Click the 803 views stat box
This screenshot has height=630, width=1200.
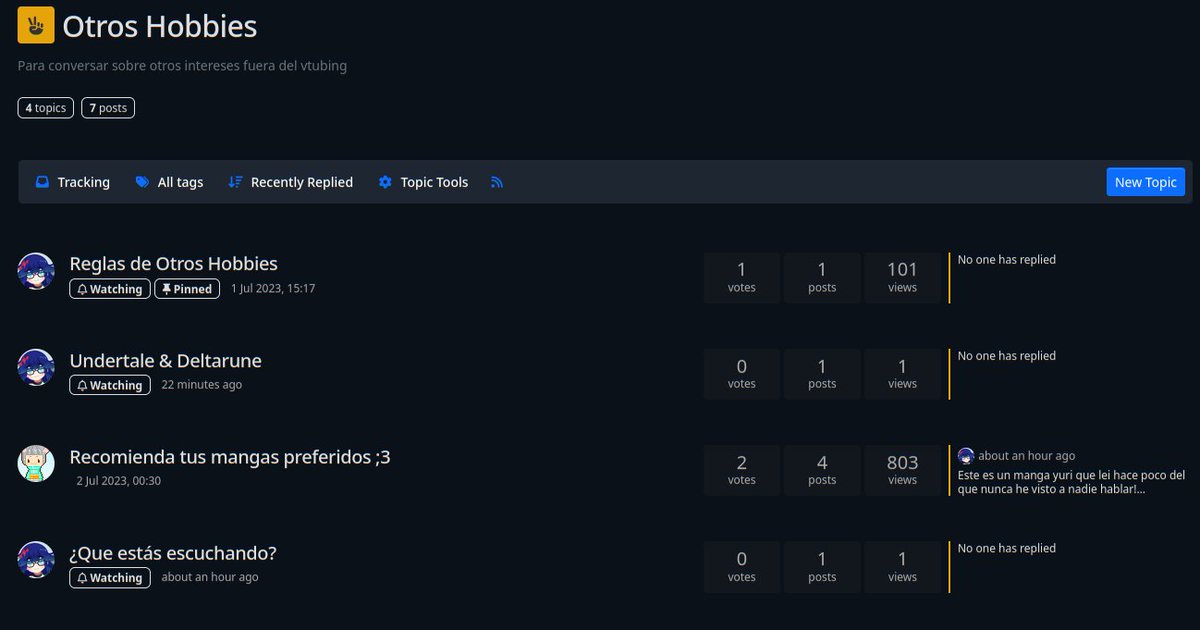pos(902,470)
